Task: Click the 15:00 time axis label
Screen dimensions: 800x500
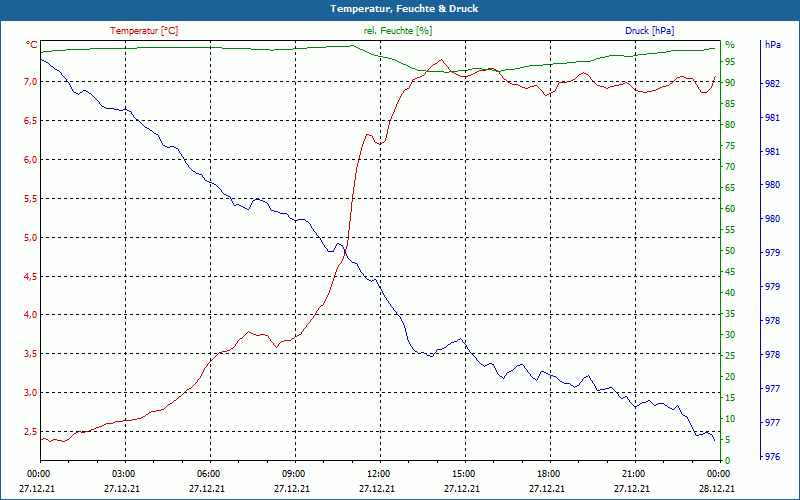Action: pyautogui.click(x=463, y=474)
